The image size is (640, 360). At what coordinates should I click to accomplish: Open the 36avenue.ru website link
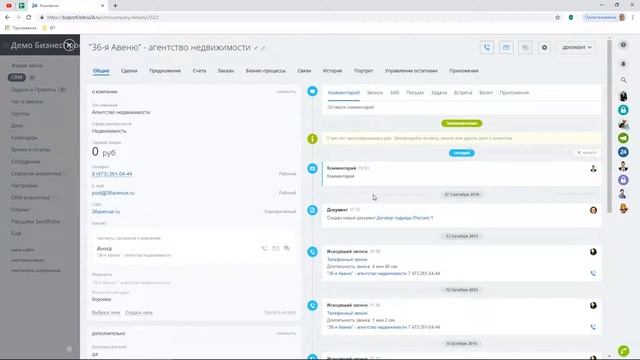click(106, 211)
